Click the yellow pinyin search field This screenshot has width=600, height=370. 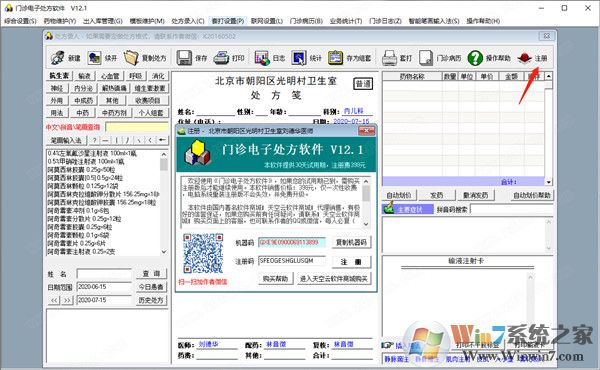pyautogui.click(x=137, y=127)
